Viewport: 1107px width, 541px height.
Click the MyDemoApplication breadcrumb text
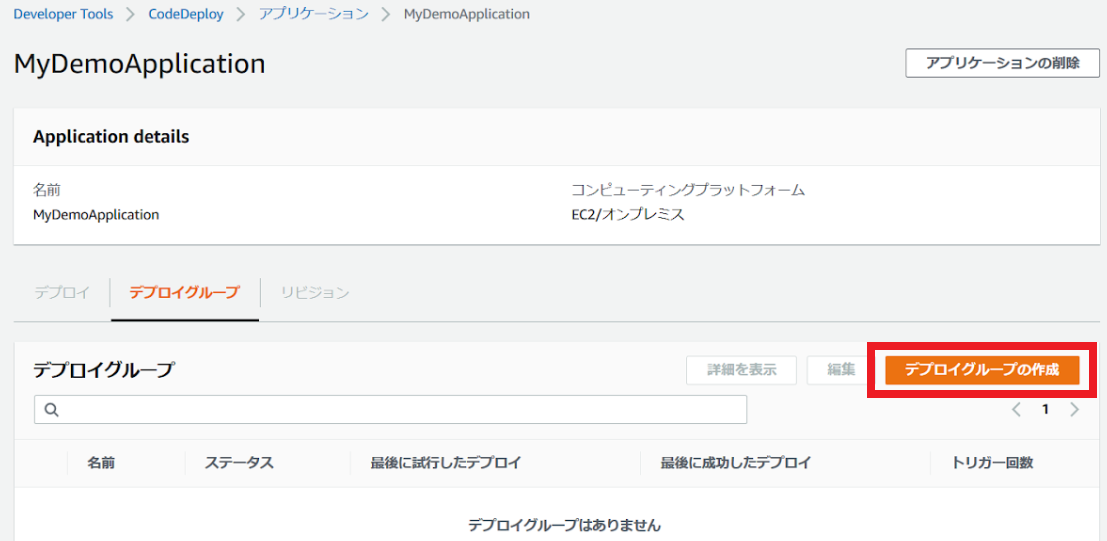(x=467, y=14)
